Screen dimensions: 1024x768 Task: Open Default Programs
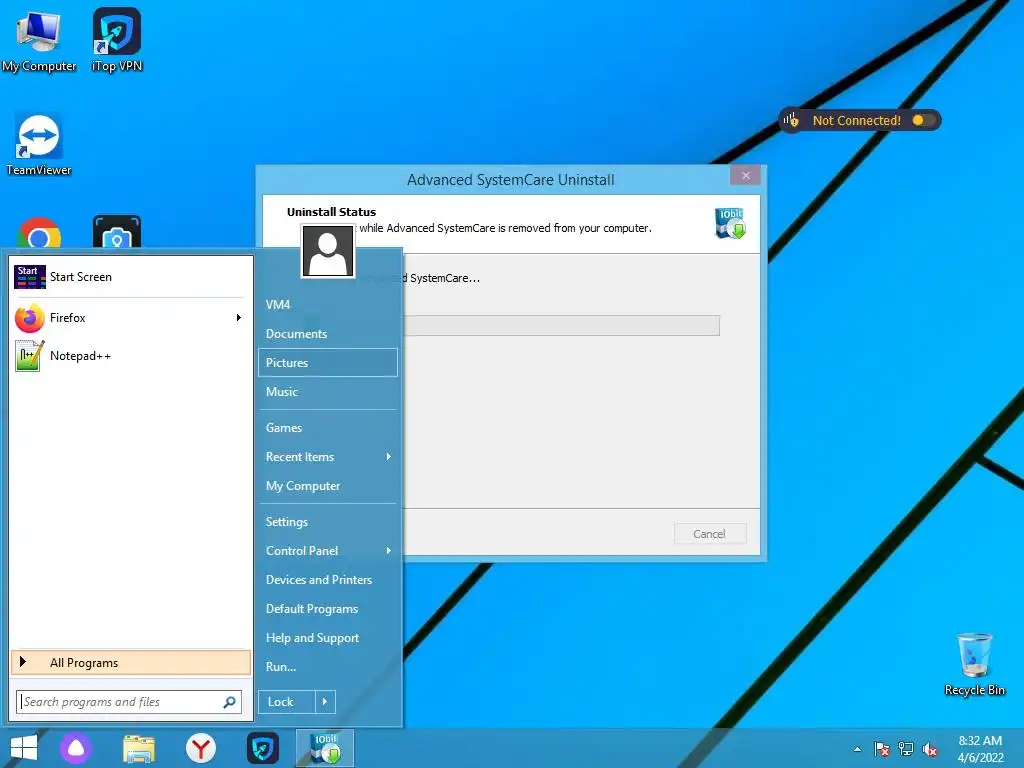(327, 609)
